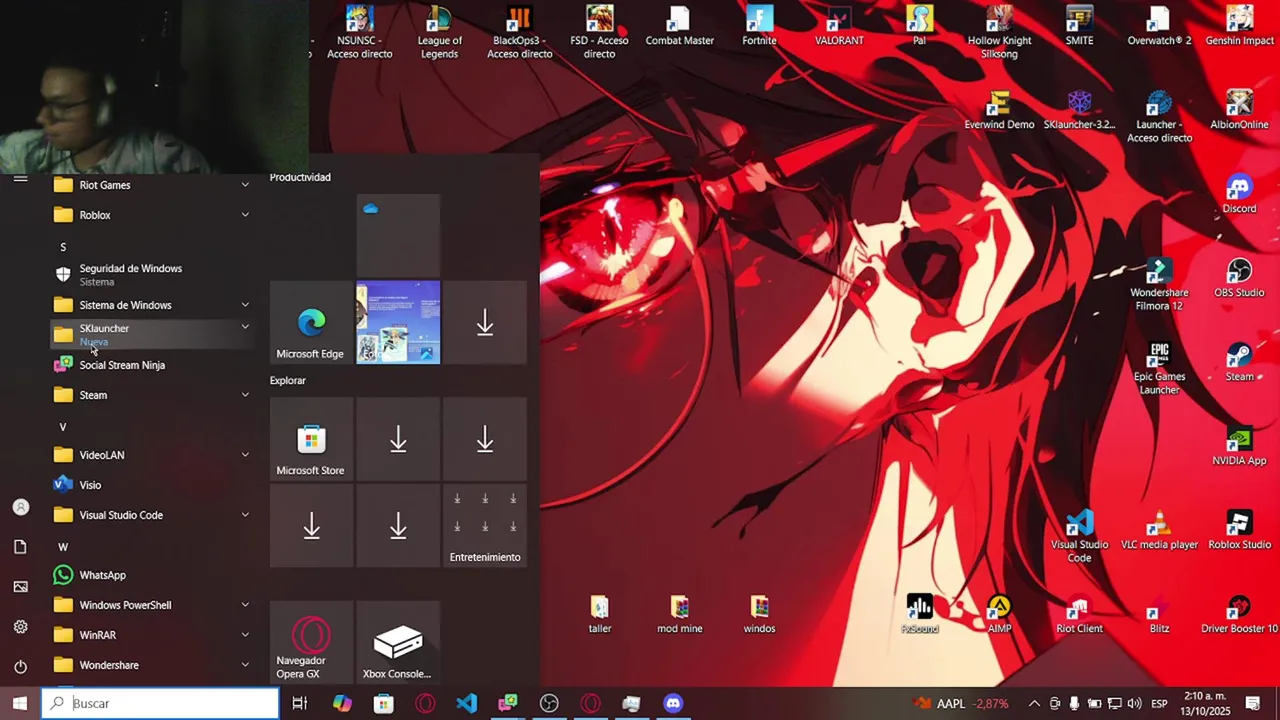This screenshot has width=1280, height=720.
Task: Open the League of Legends desktop shortcut
Action: [x=439, y=32]
